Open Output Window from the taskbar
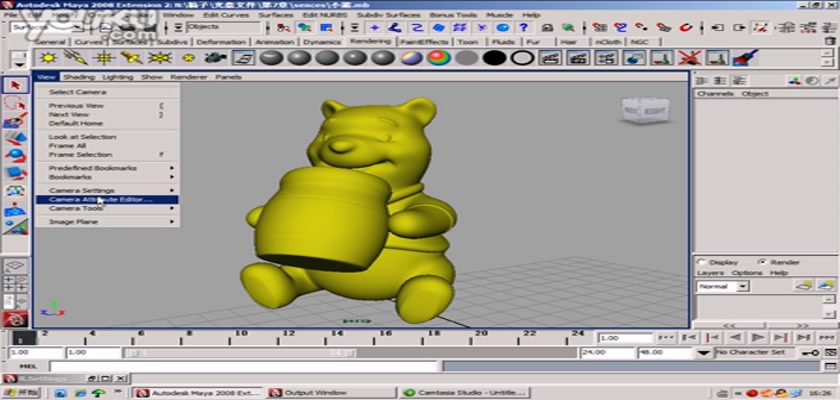Screen dimensions: 840x400 [332, 393]
